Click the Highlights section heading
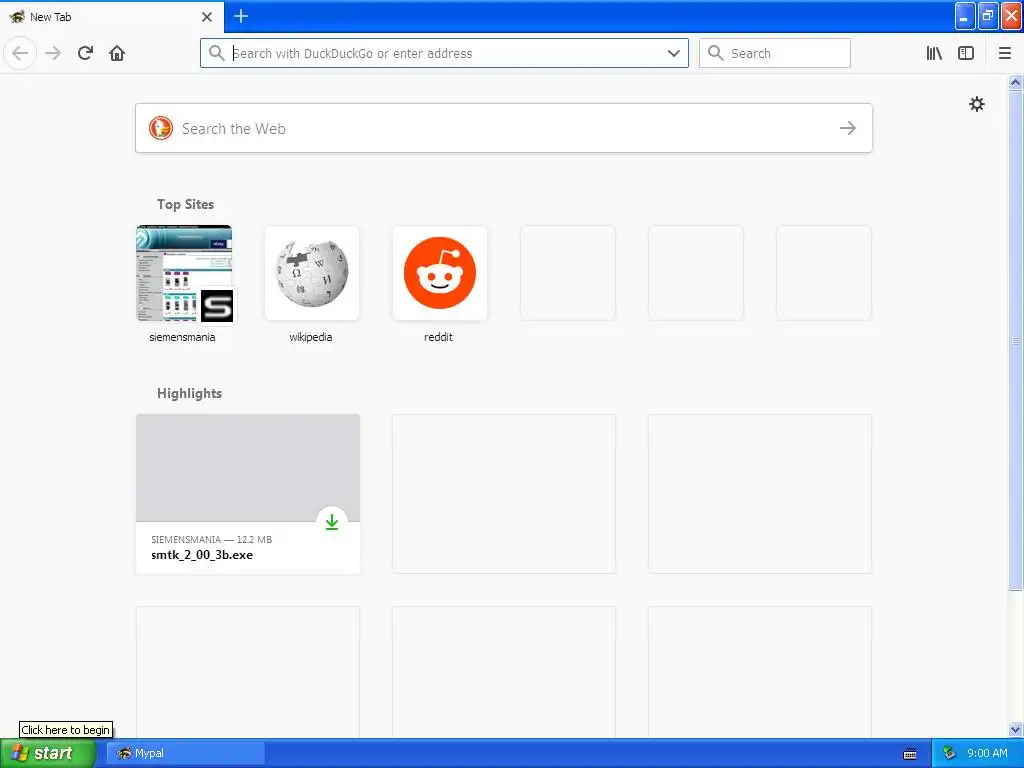The width and height of the screenshot is (1024, 768). [189, 393]
